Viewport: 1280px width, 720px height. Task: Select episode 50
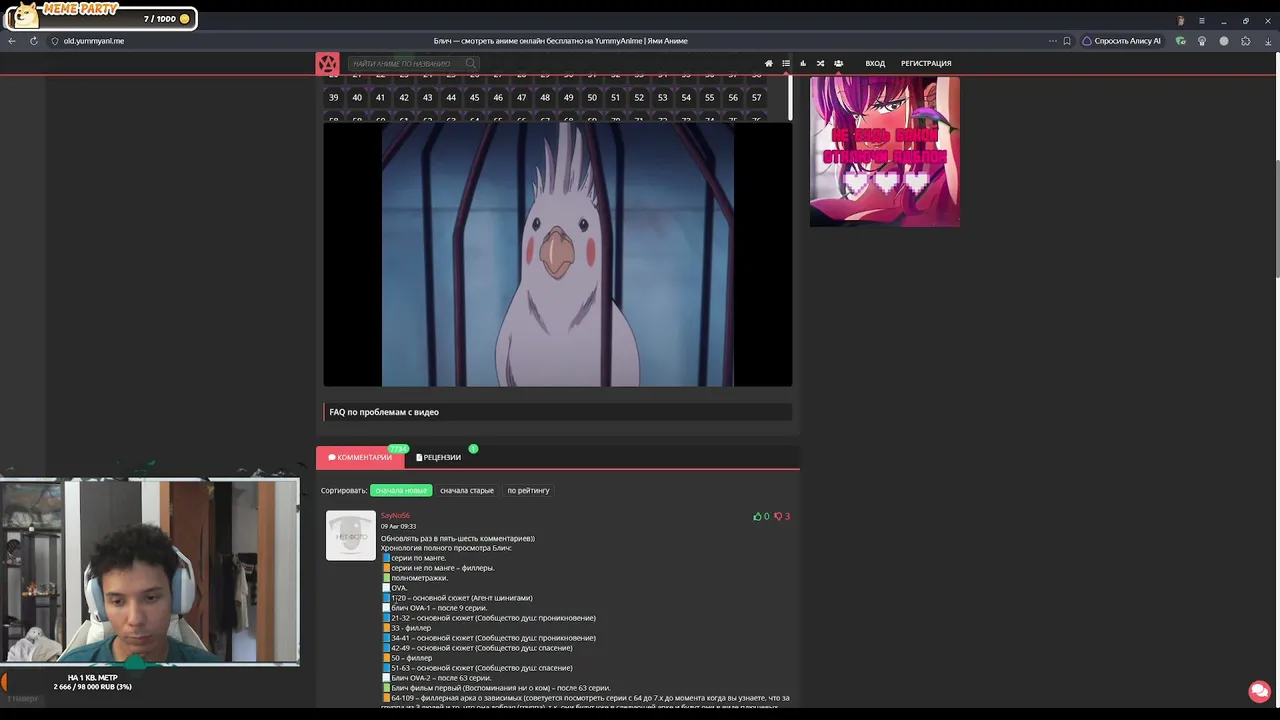tap(592, 98)
